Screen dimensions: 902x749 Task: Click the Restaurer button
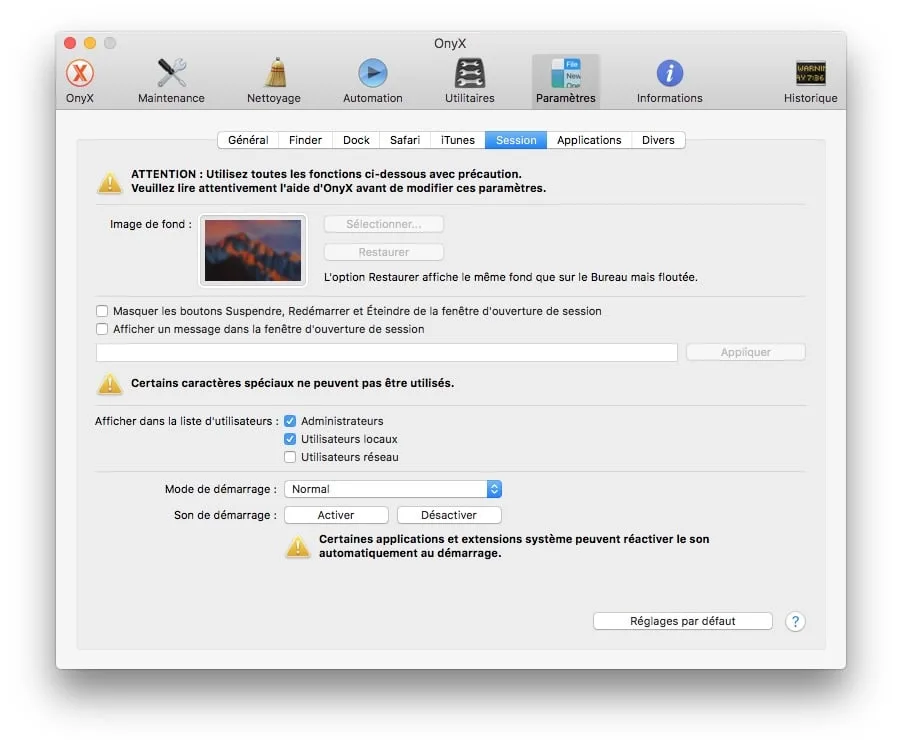click(x=384, y=252)
